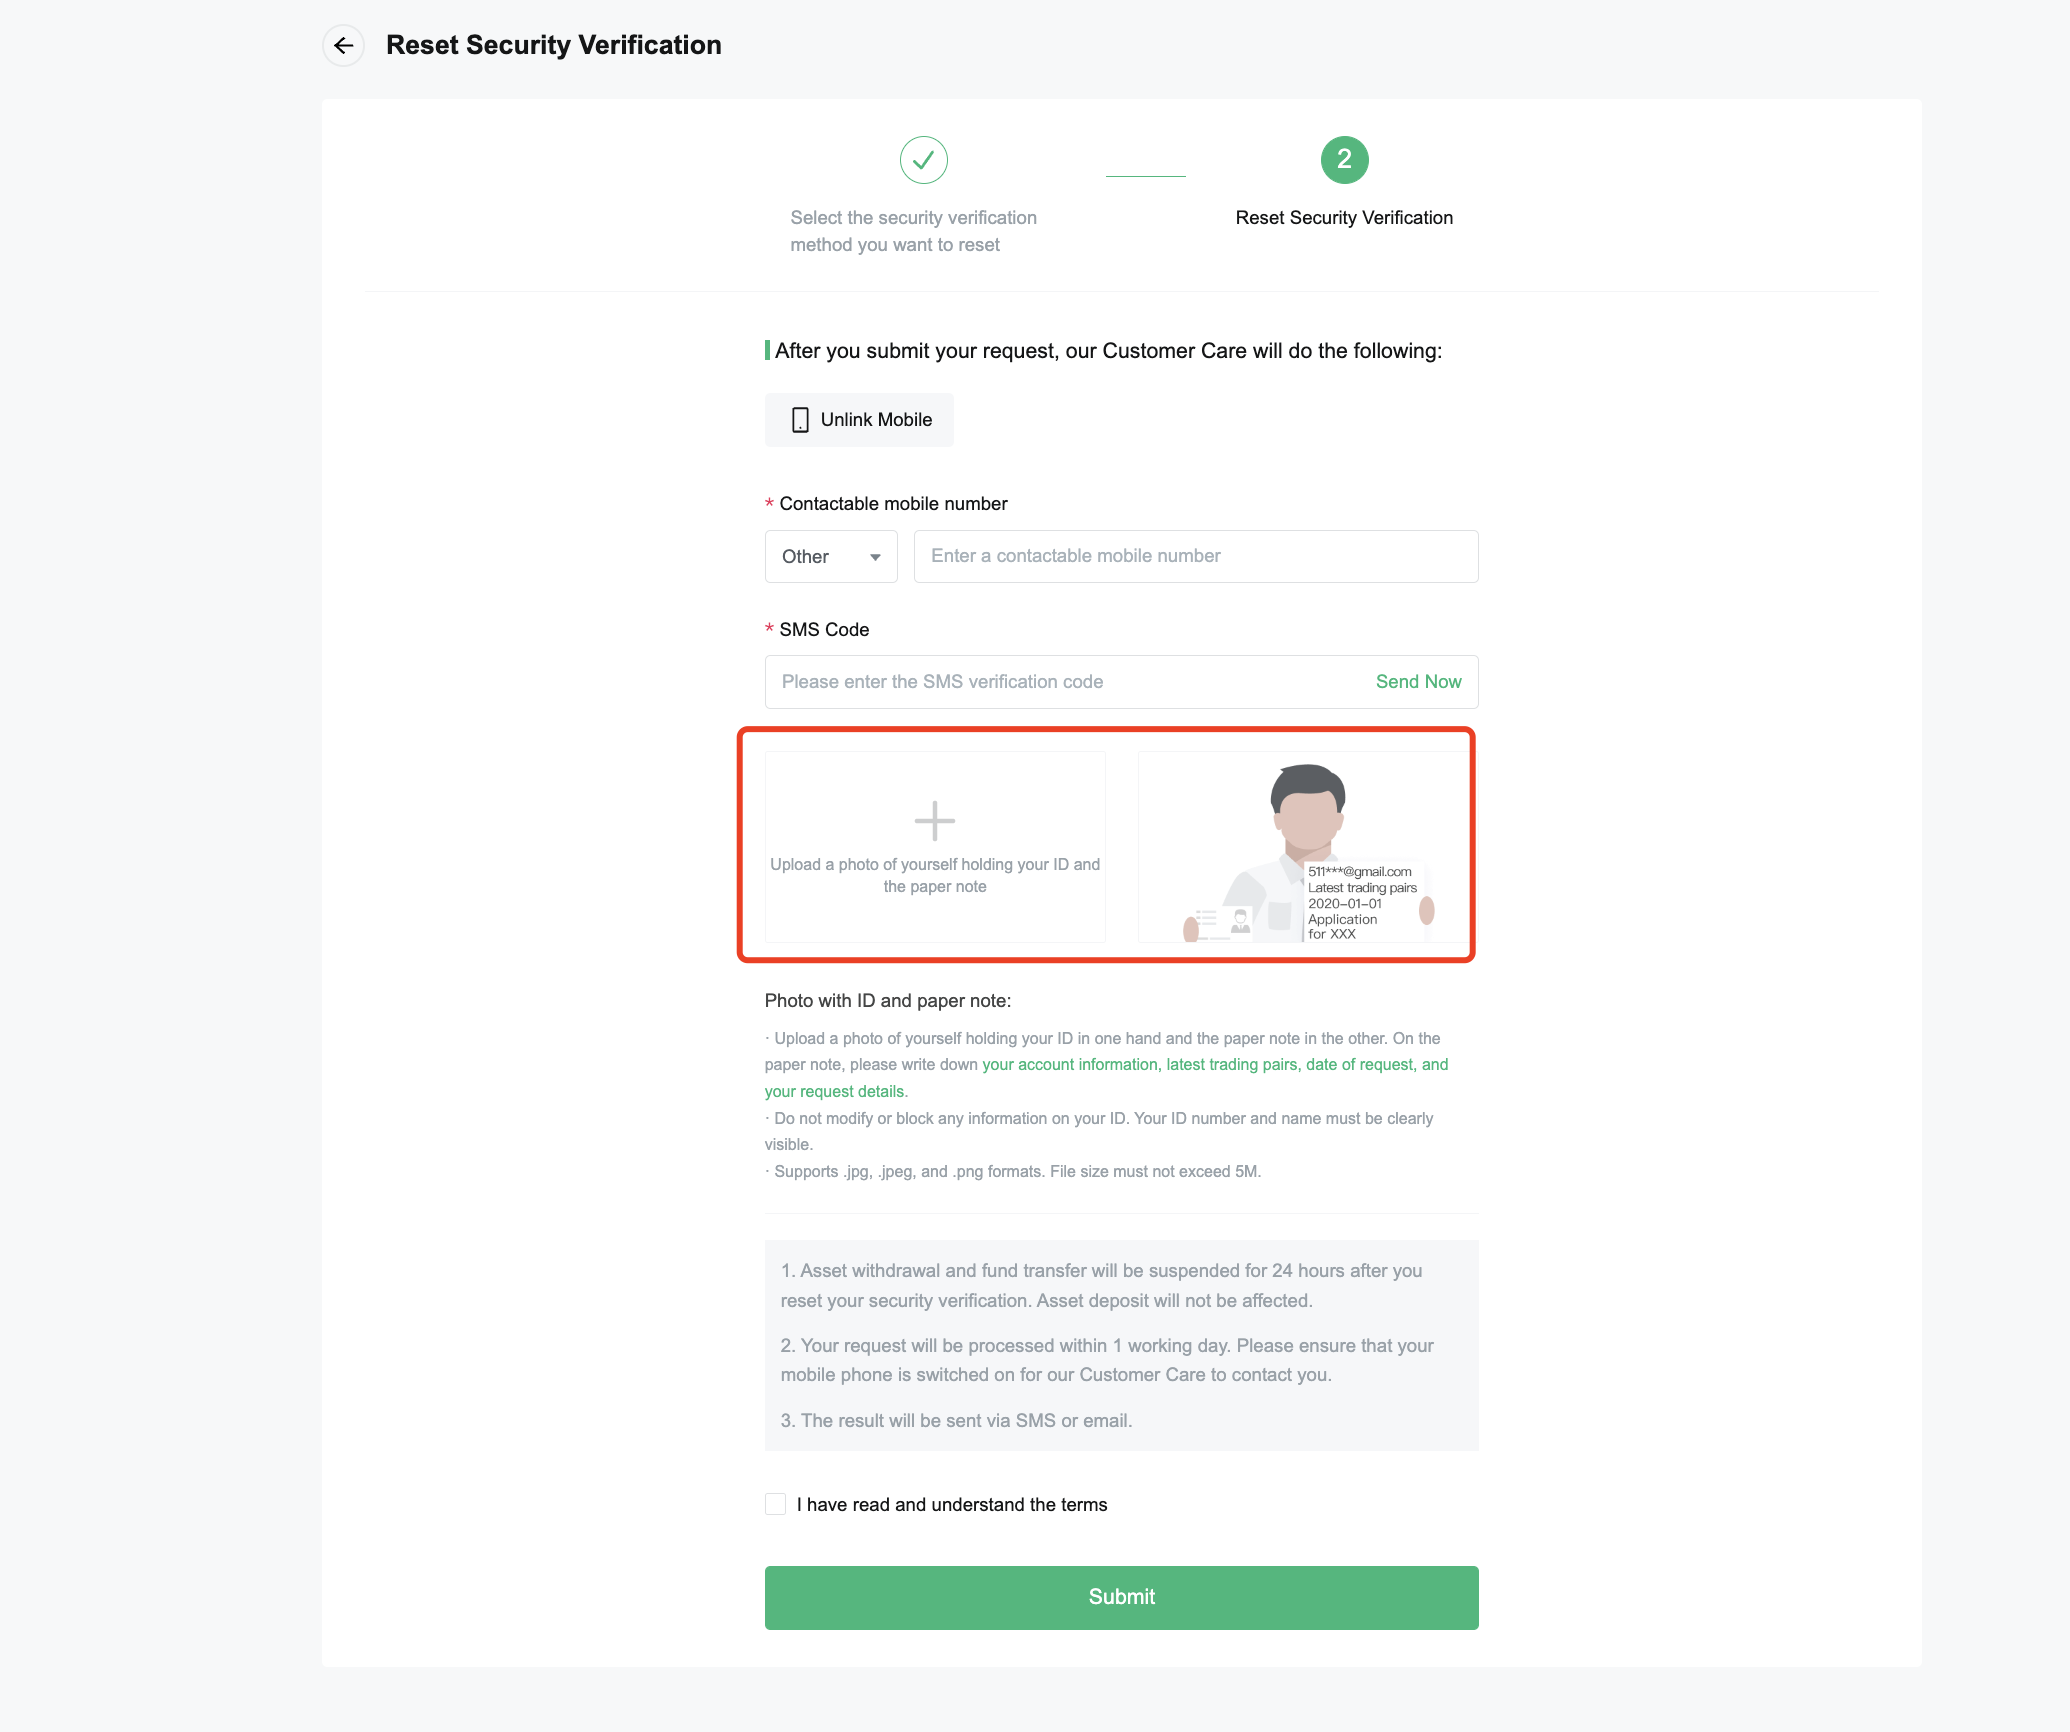This screenshot has width=2070, height=1732.
Task: Click 'Select the security verification method' step label
Action: pyautogui.click(x=913, y=231)
